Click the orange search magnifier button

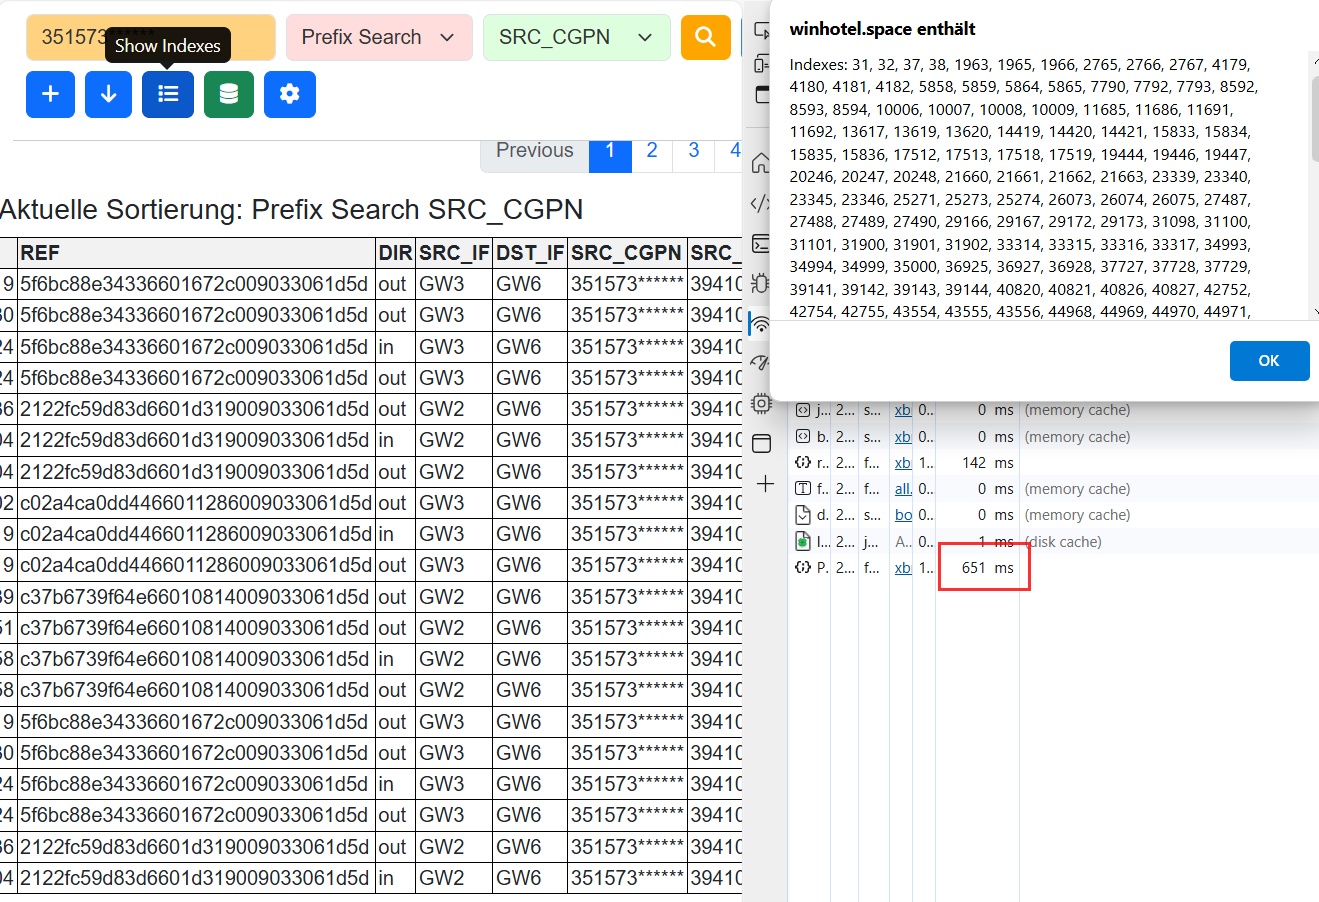pos(706,37)
